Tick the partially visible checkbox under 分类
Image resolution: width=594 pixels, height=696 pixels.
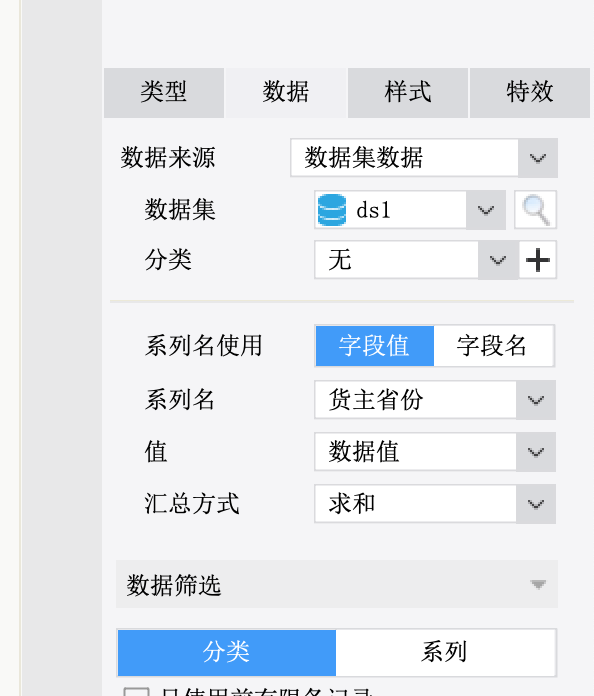tap(136, 692)
